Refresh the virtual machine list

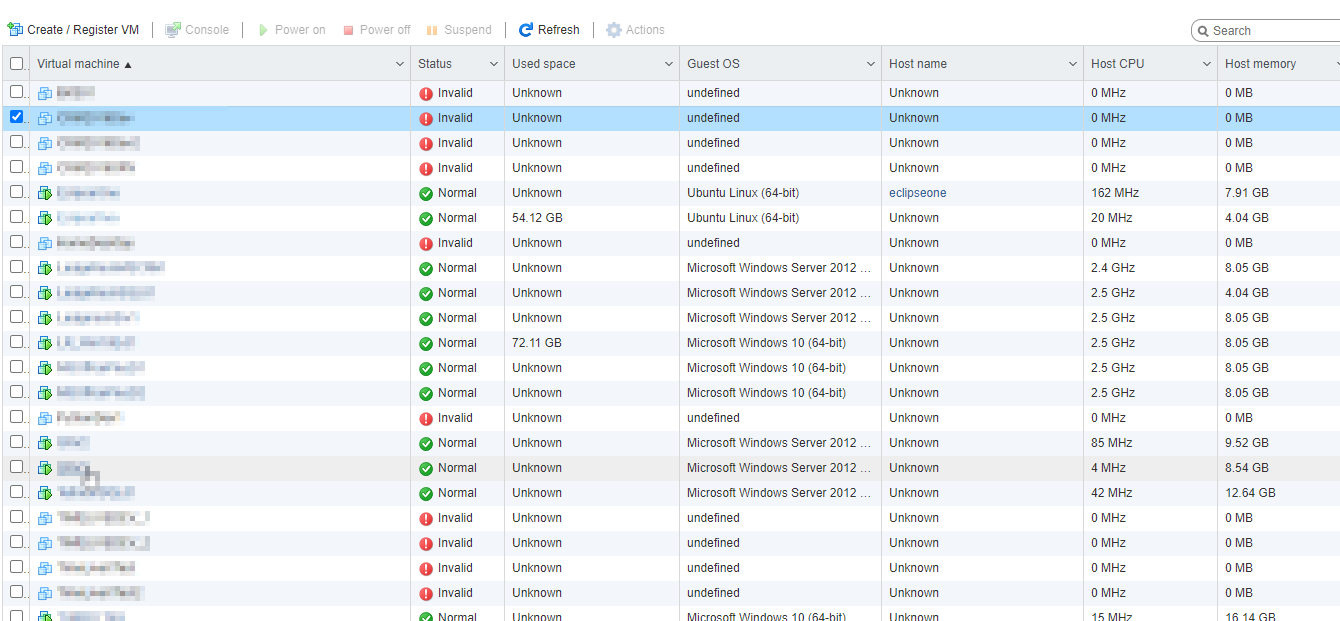549,30
